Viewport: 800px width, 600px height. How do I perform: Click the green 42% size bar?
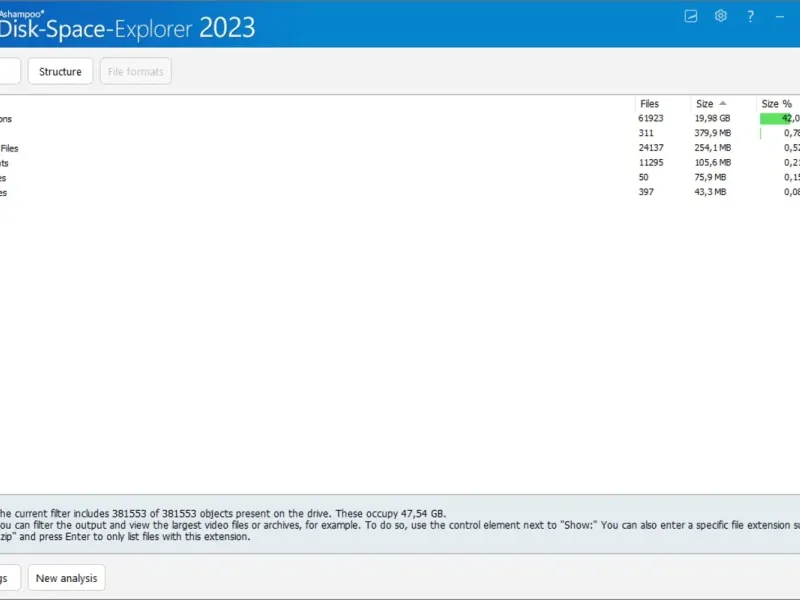click(x=776, y=118)
